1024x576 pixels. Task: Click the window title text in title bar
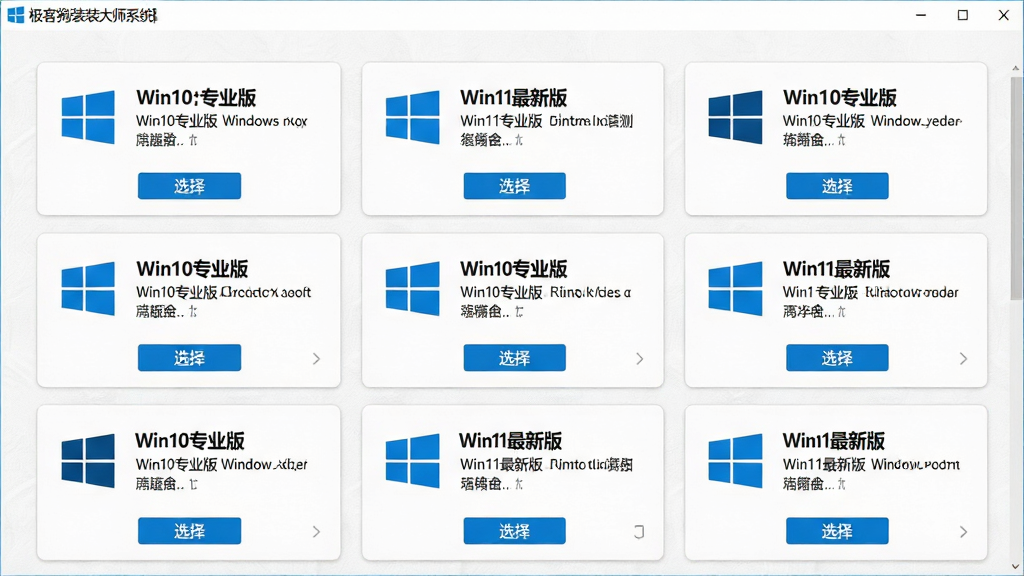pyautogui.click(x=93, y=15)
